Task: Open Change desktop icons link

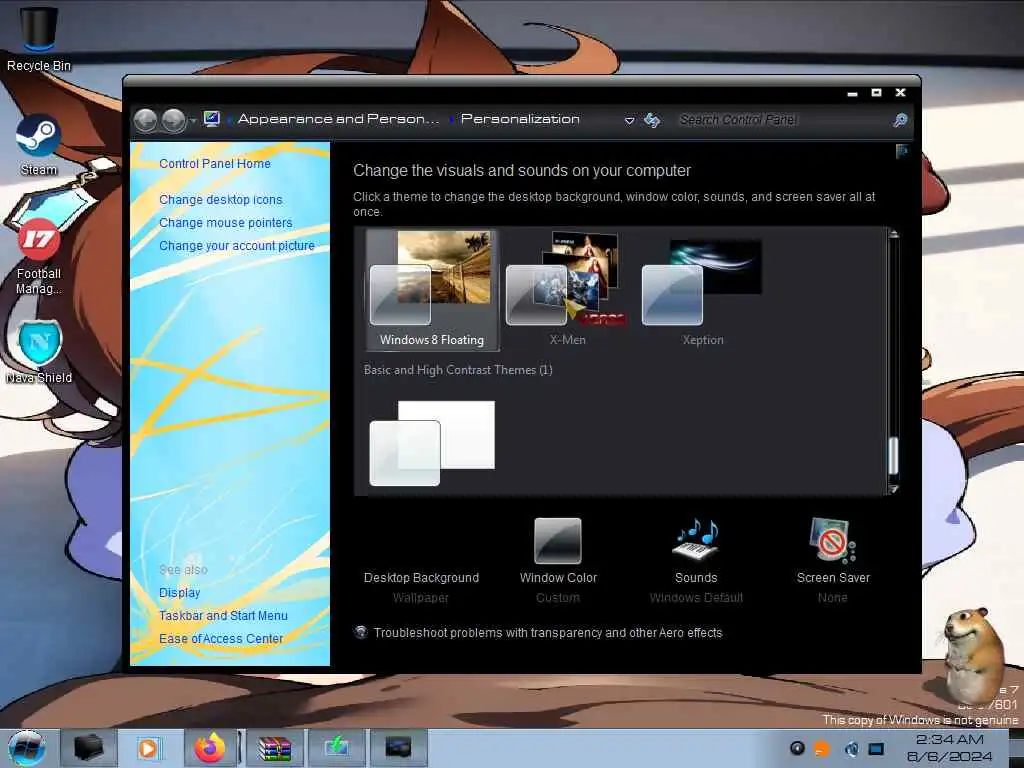Action: click(221, 199)
